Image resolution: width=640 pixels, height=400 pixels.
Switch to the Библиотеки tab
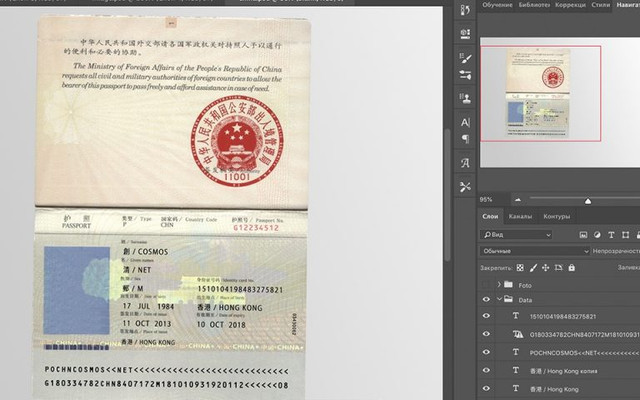[x=534, y=5]
